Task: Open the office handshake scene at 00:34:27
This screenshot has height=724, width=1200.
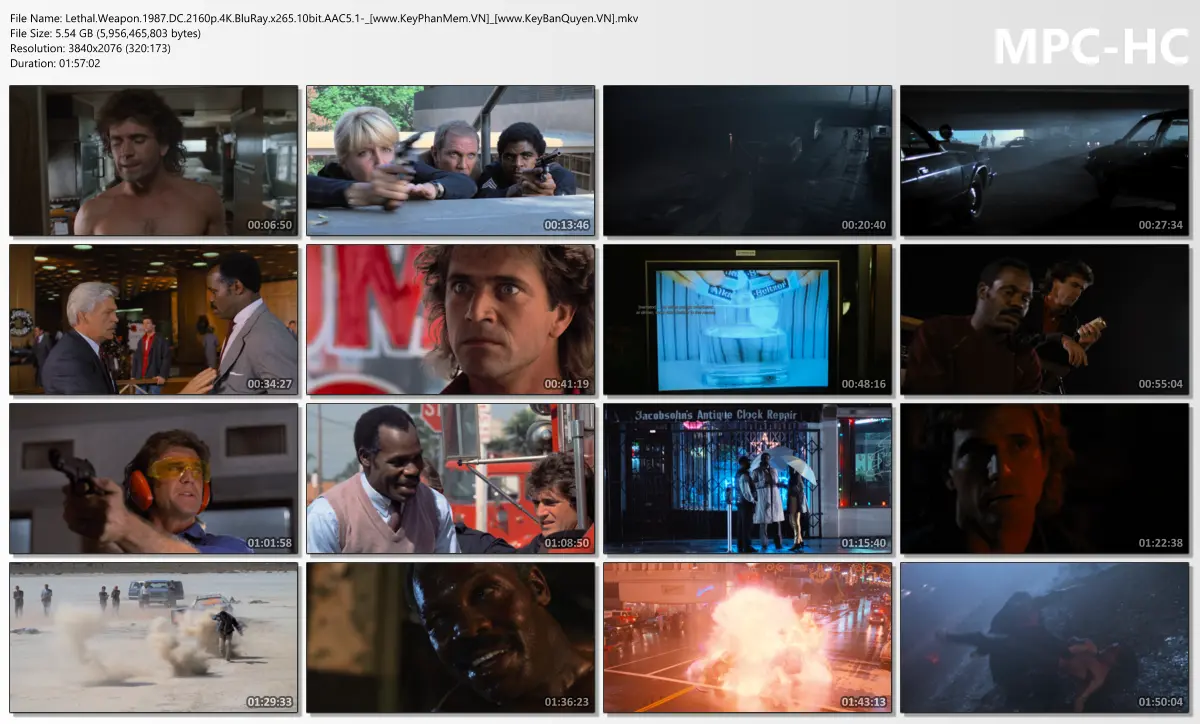Action: point(153,319)
